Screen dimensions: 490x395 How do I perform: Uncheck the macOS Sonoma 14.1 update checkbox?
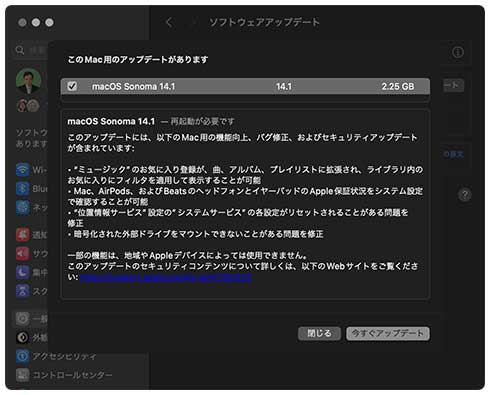coord(72,86)
